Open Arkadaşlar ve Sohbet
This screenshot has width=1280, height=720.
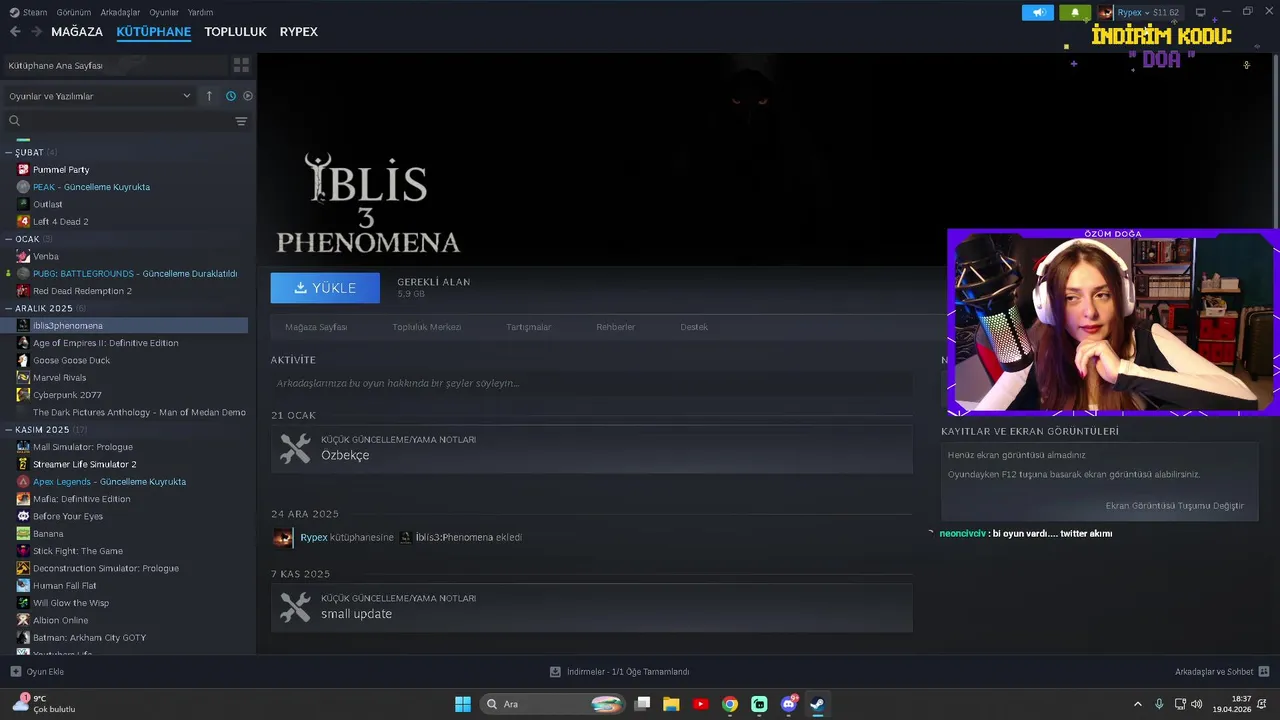(x=1222, y=672)
